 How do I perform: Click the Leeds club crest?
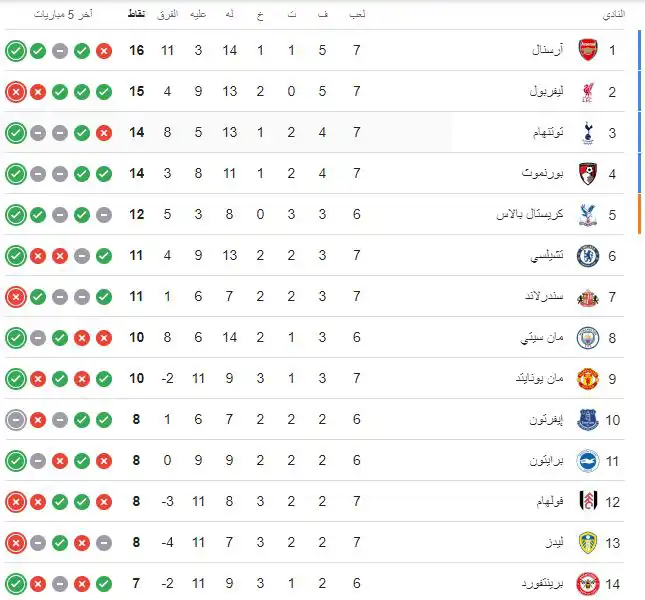[x=587, y=542]
